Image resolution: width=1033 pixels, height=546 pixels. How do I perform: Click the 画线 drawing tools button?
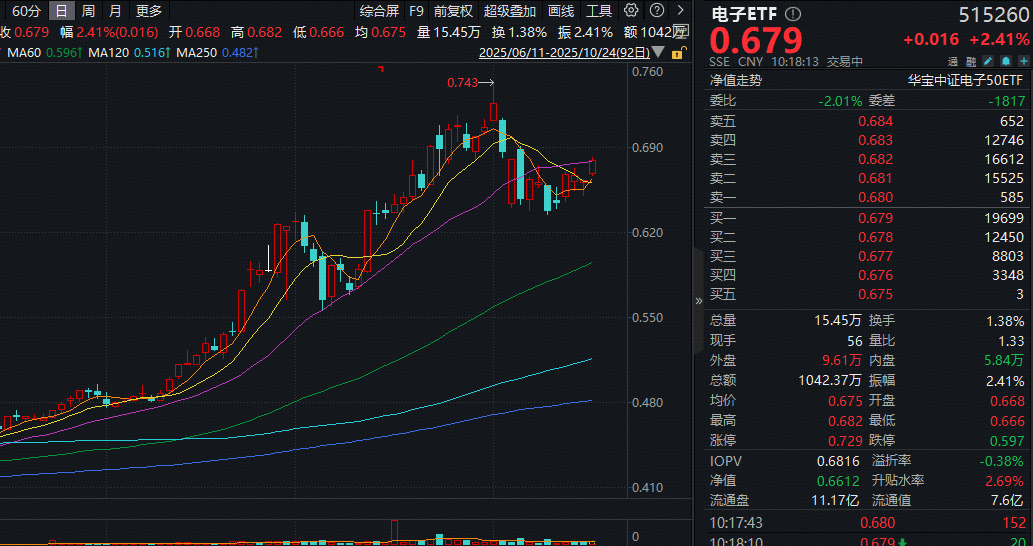pyautogui.click(x=561, y=11)
